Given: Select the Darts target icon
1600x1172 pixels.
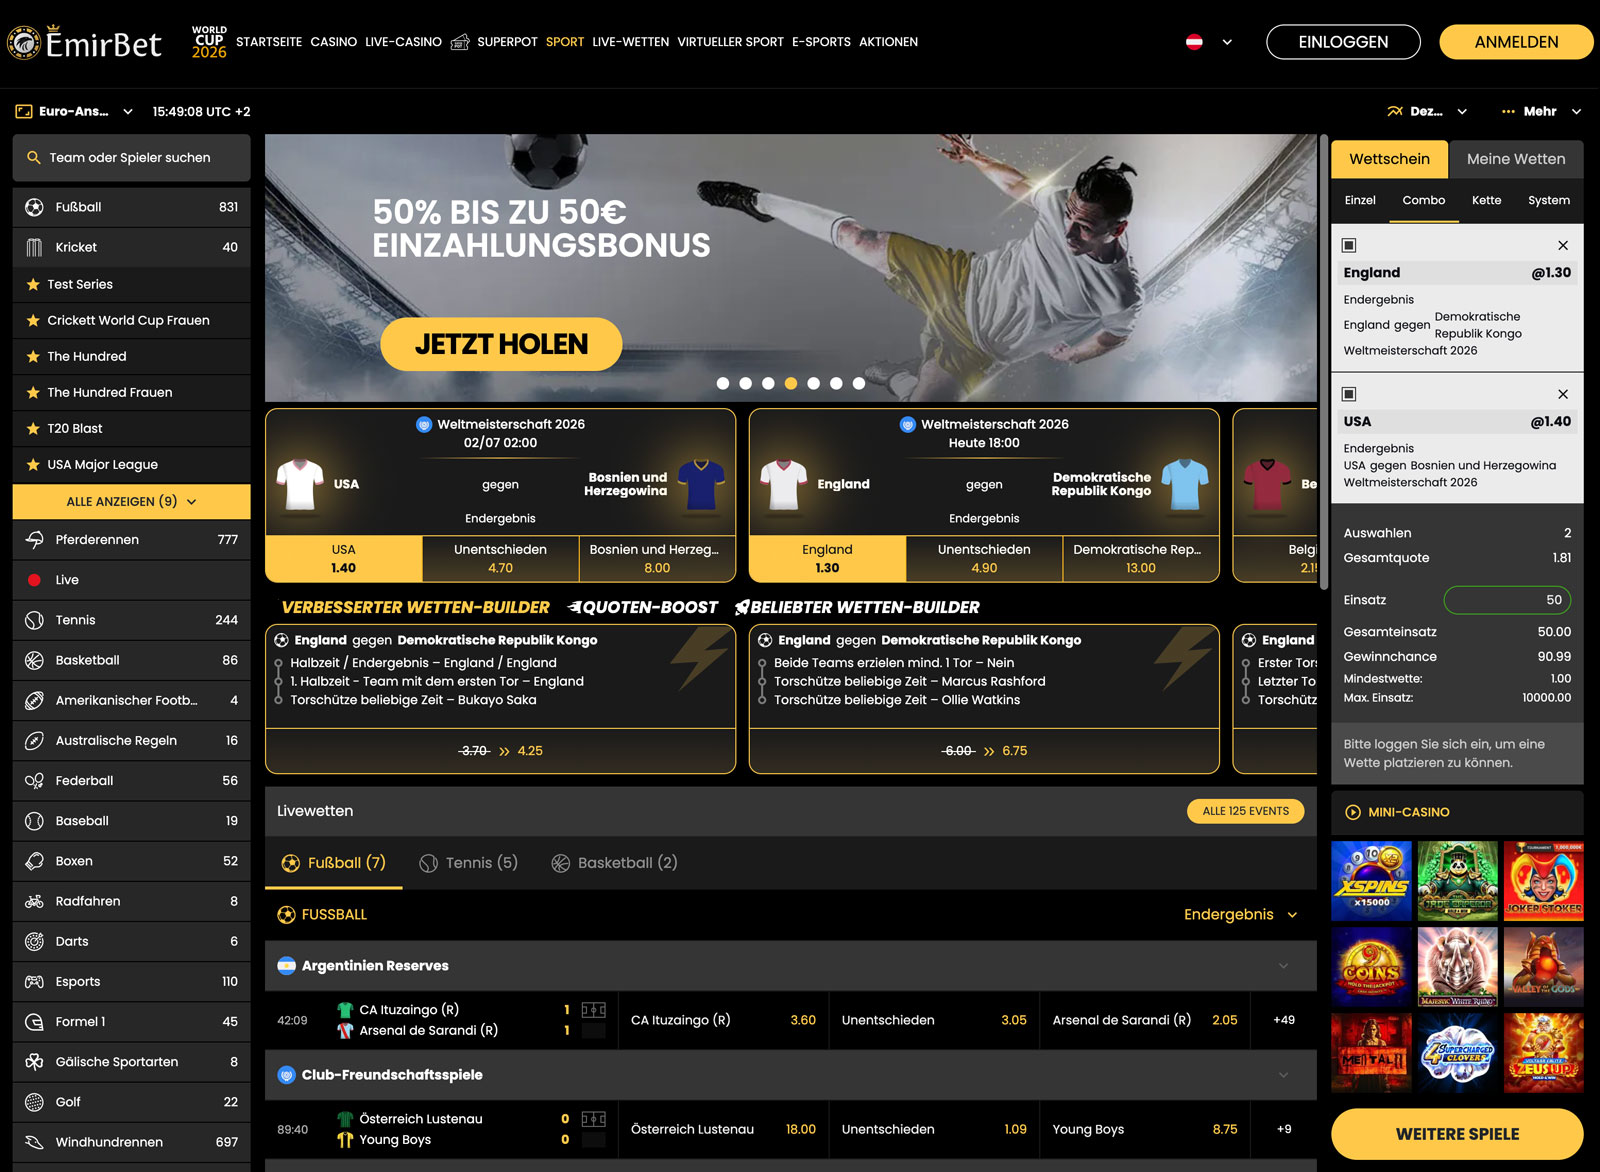Looking at the screenshot, I should [x=34, y=941].
